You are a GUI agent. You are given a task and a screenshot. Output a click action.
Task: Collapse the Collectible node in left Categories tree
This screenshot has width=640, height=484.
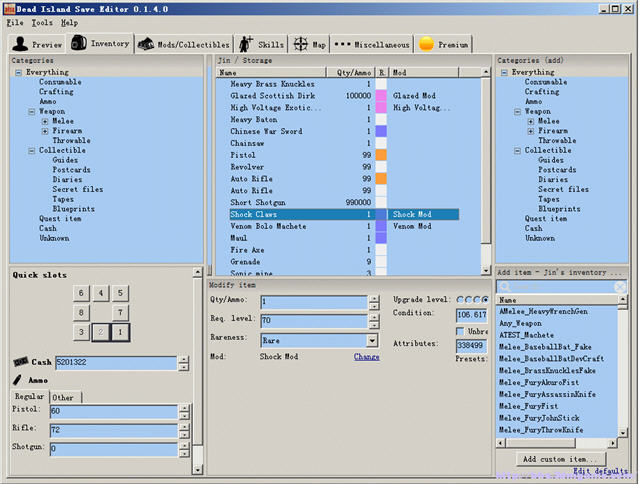pos(31,151)
